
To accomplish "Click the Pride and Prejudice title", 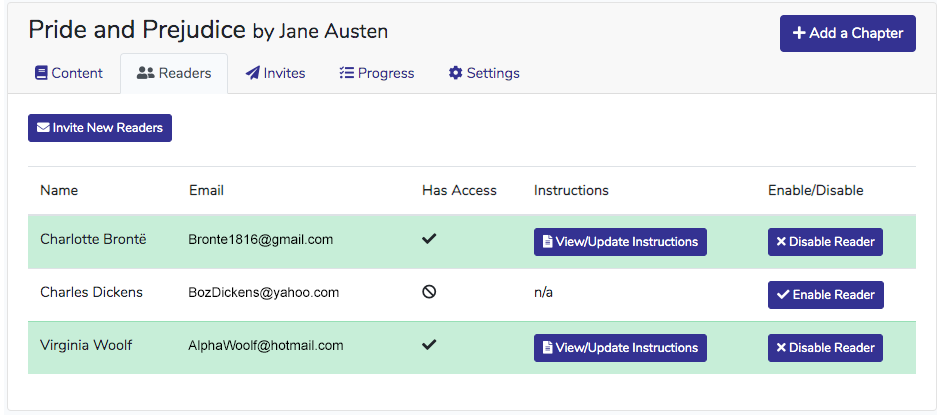I will (x=136, y=30).
